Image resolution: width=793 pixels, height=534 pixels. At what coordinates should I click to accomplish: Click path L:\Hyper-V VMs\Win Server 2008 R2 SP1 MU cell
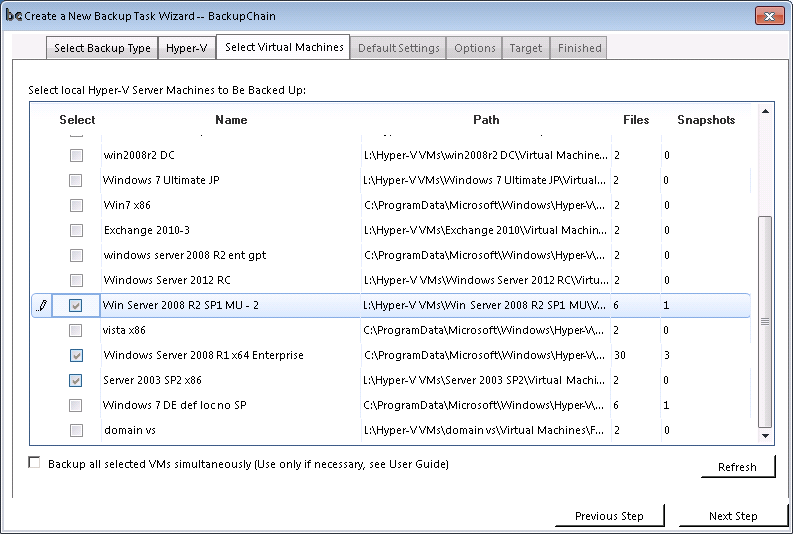[x=484, y=305]
